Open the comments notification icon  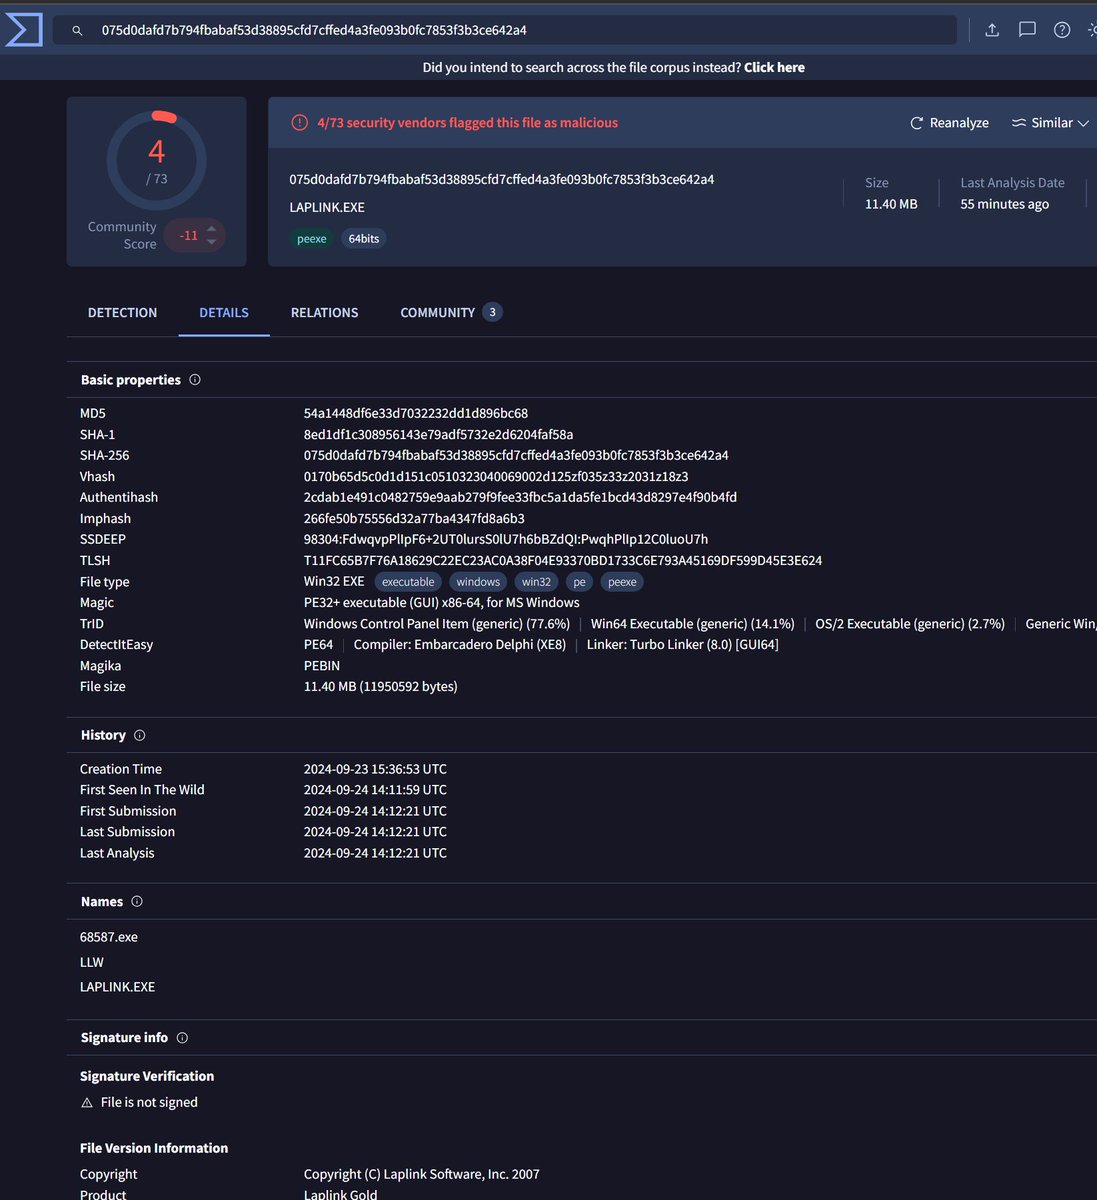pos(1027,30)
